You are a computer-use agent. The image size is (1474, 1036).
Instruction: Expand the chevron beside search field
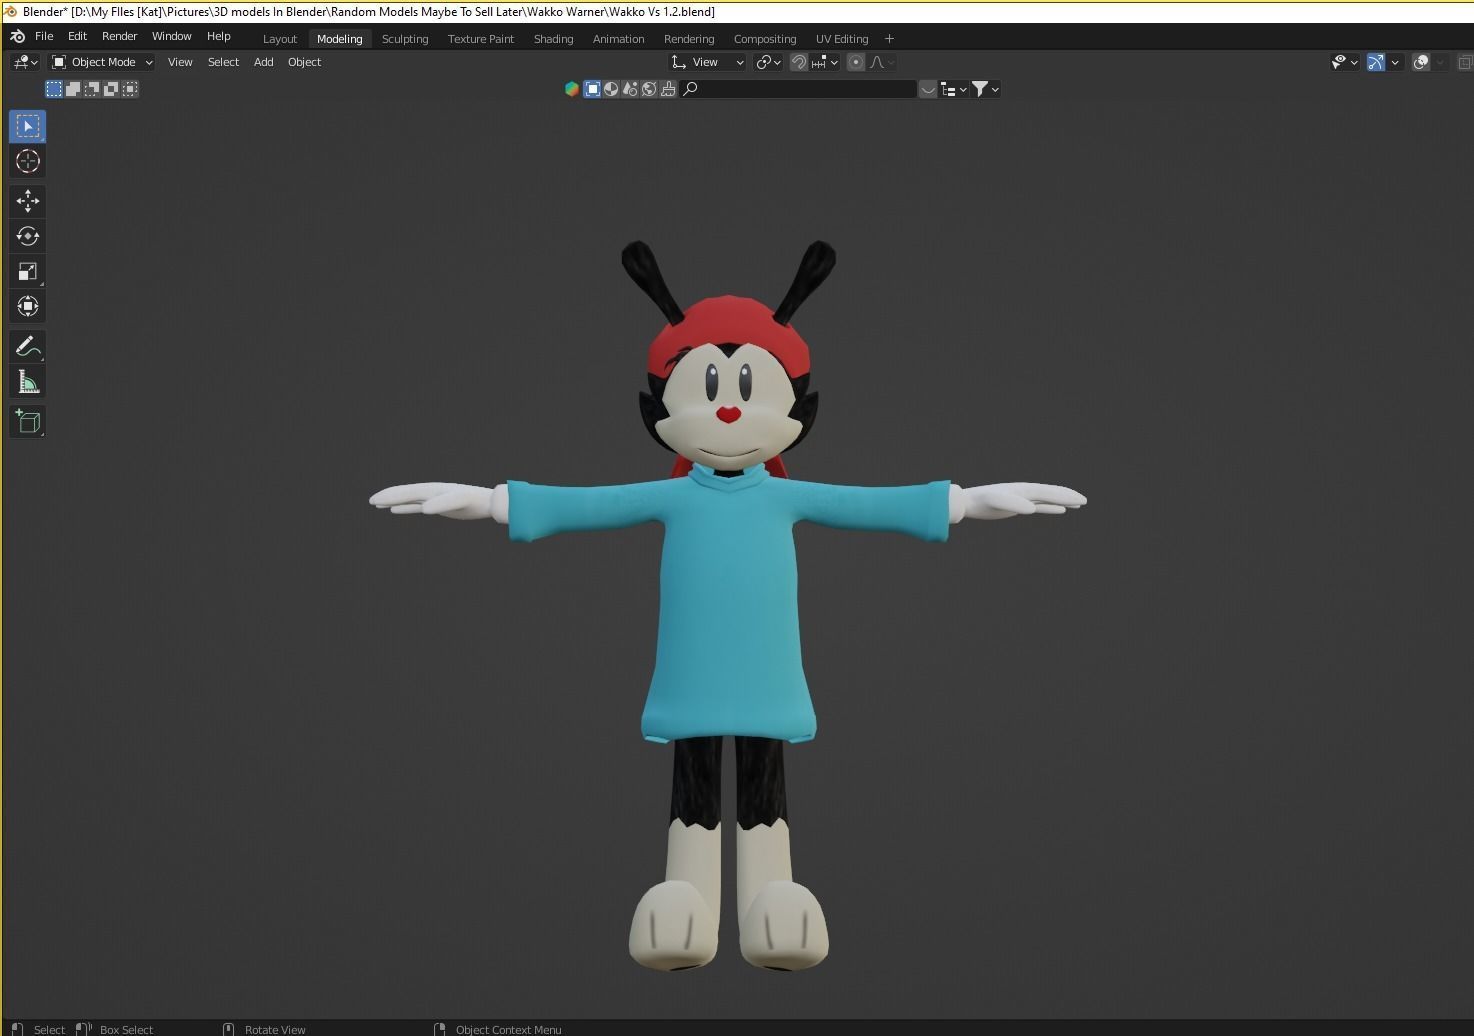tap(928, 89)
